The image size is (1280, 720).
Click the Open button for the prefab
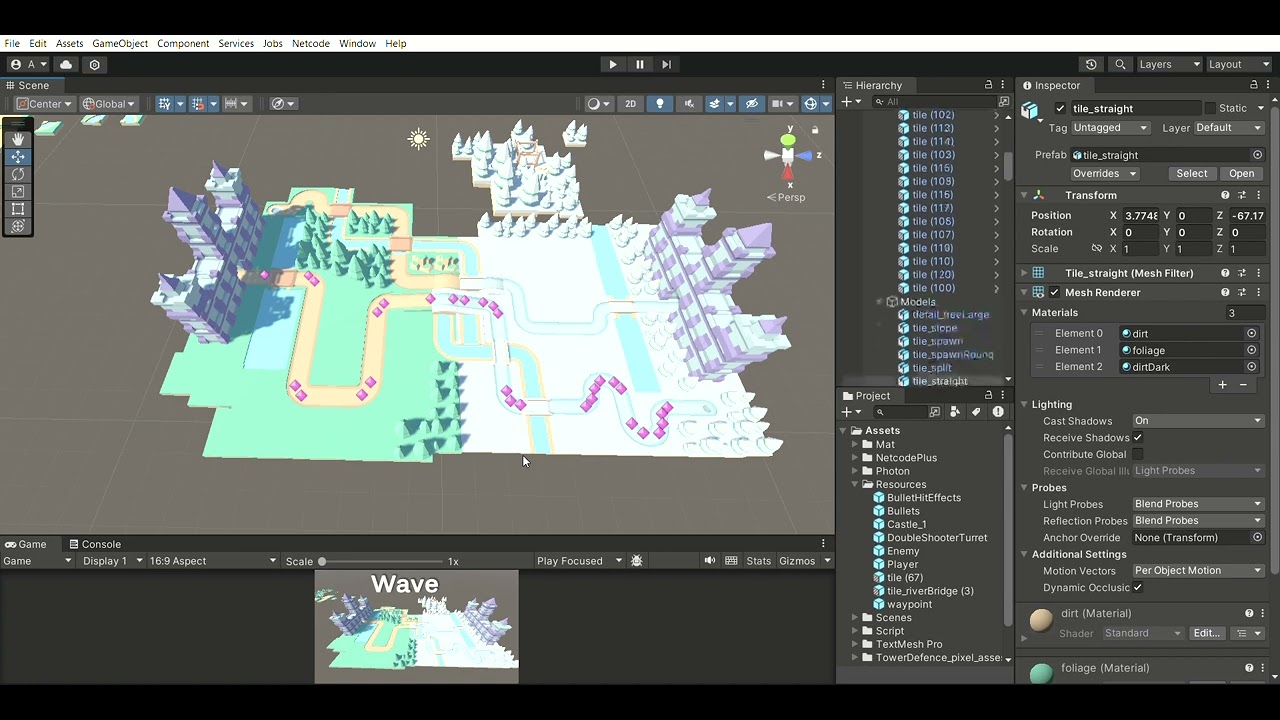(x=1241, y=173)
